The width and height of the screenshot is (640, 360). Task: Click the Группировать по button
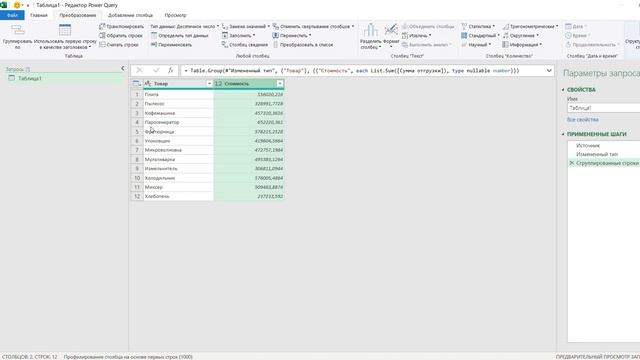[x=17, y=37]
